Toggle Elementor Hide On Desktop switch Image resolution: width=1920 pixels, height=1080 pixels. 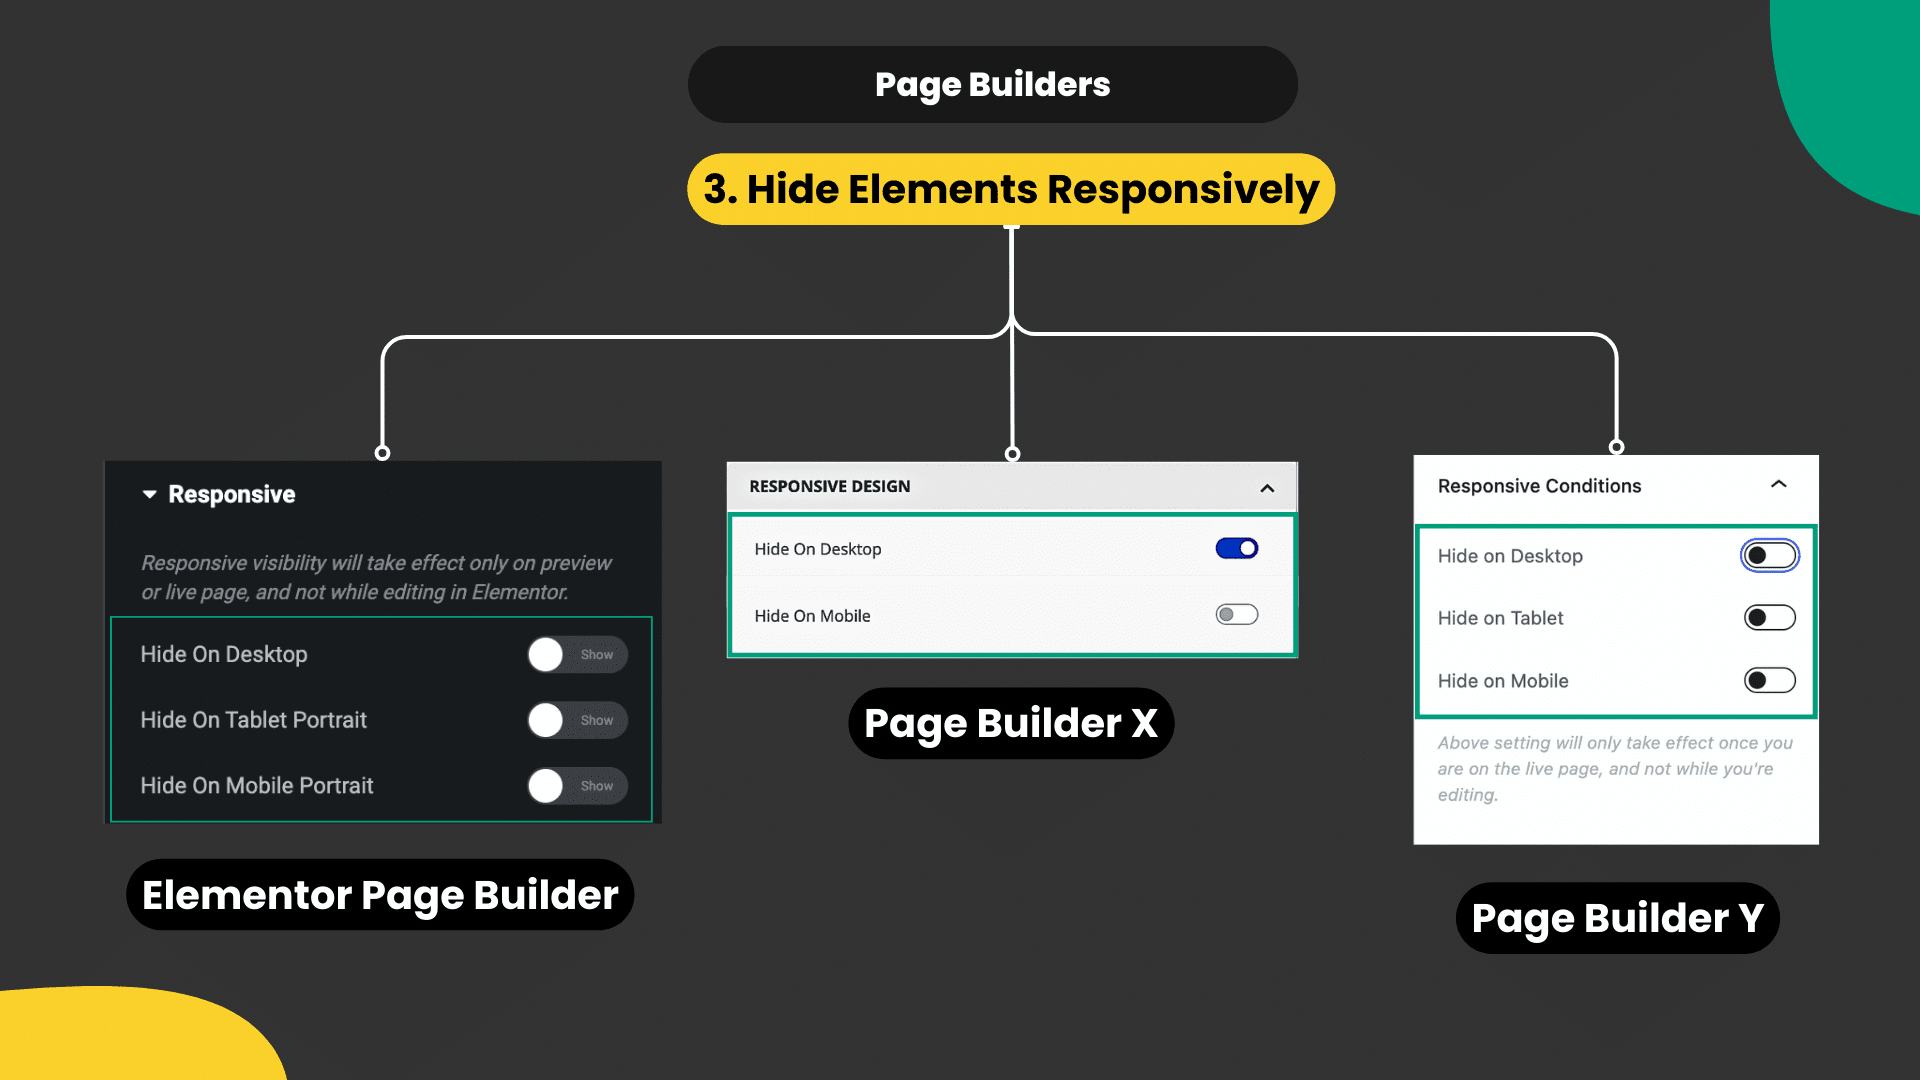click(577, 655)
